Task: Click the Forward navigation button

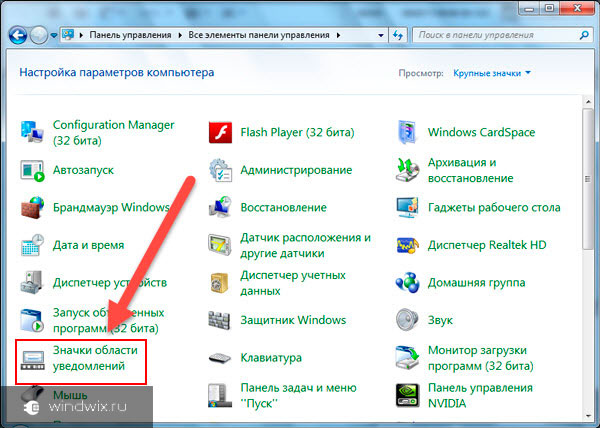Action: tap(39, 36)
